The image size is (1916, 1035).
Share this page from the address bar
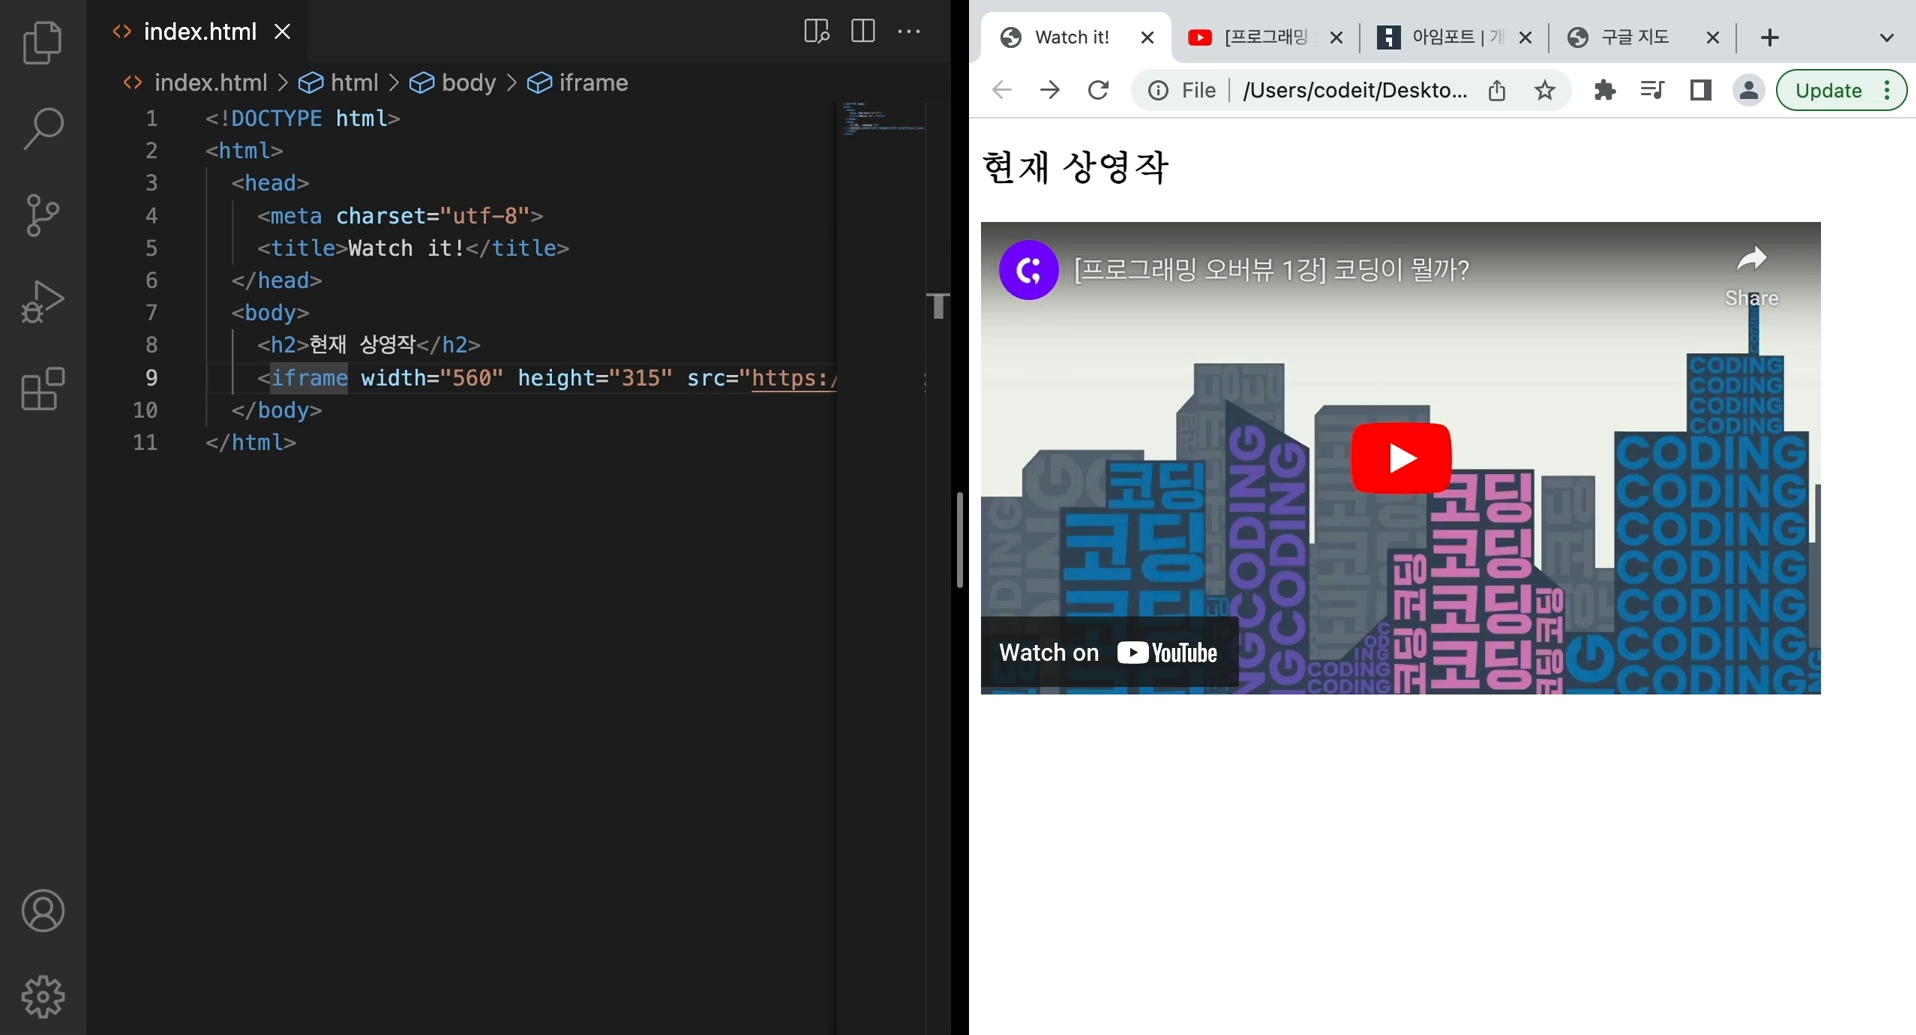click(1496, 90)
